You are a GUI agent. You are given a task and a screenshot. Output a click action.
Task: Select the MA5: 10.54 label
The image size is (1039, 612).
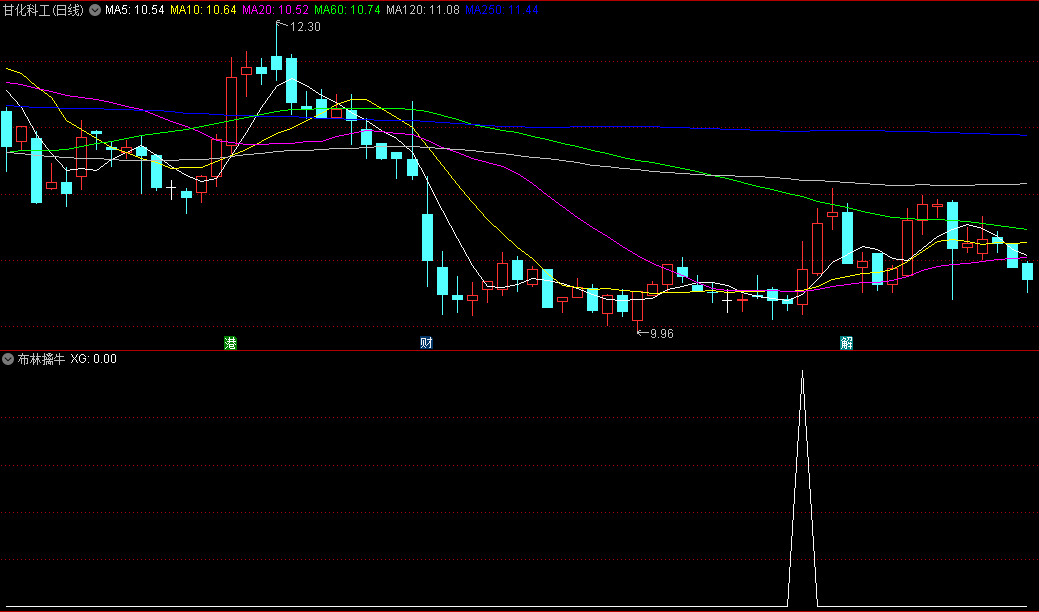point(135,10)
